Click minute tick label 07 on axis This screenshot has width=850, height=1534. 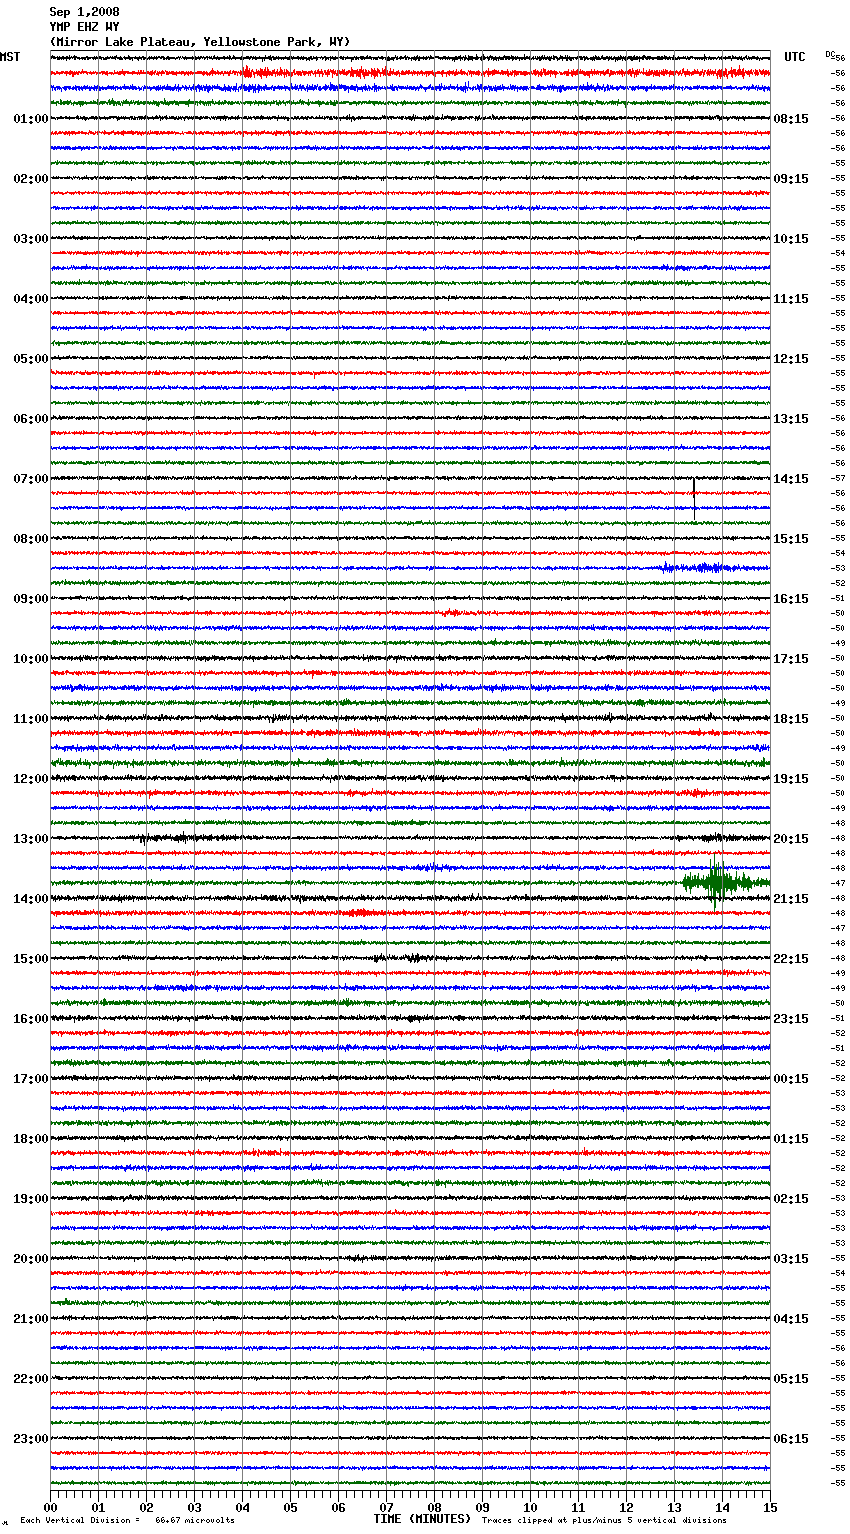point(387,1507)
